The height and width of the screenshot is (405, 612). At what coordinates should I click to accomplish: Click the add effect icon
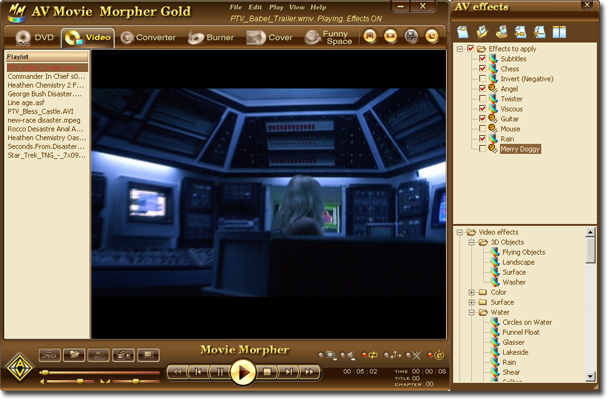(521, 32)
